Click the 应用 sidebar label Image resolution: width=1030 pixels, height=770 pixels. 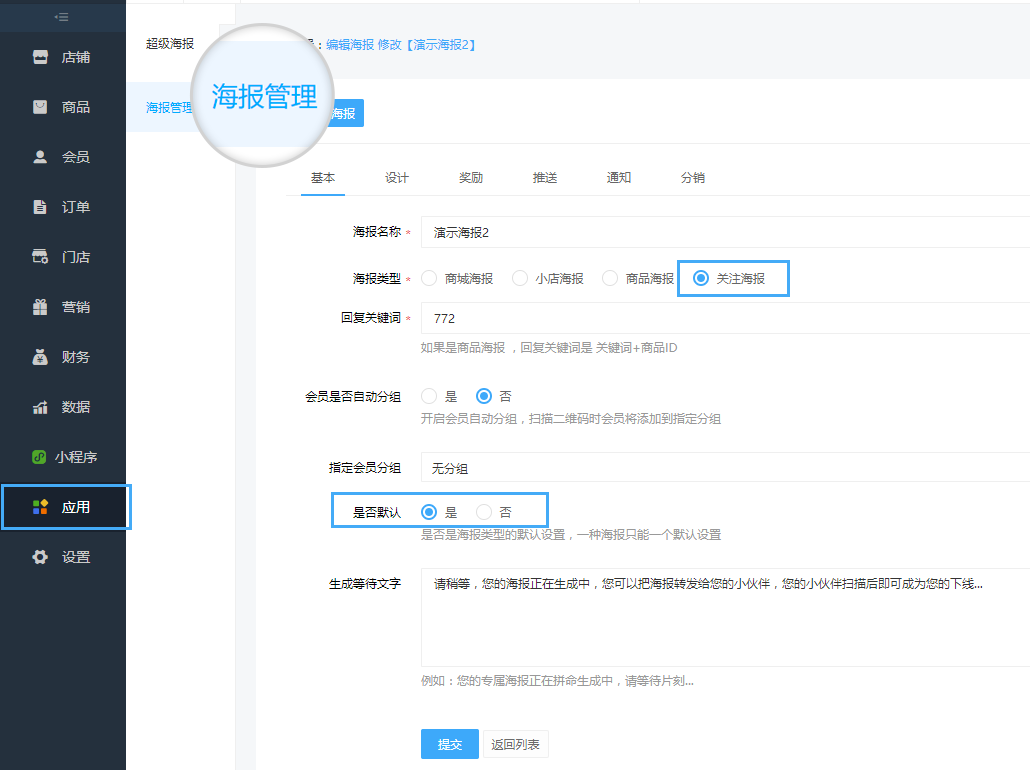(x=76, y=507)
